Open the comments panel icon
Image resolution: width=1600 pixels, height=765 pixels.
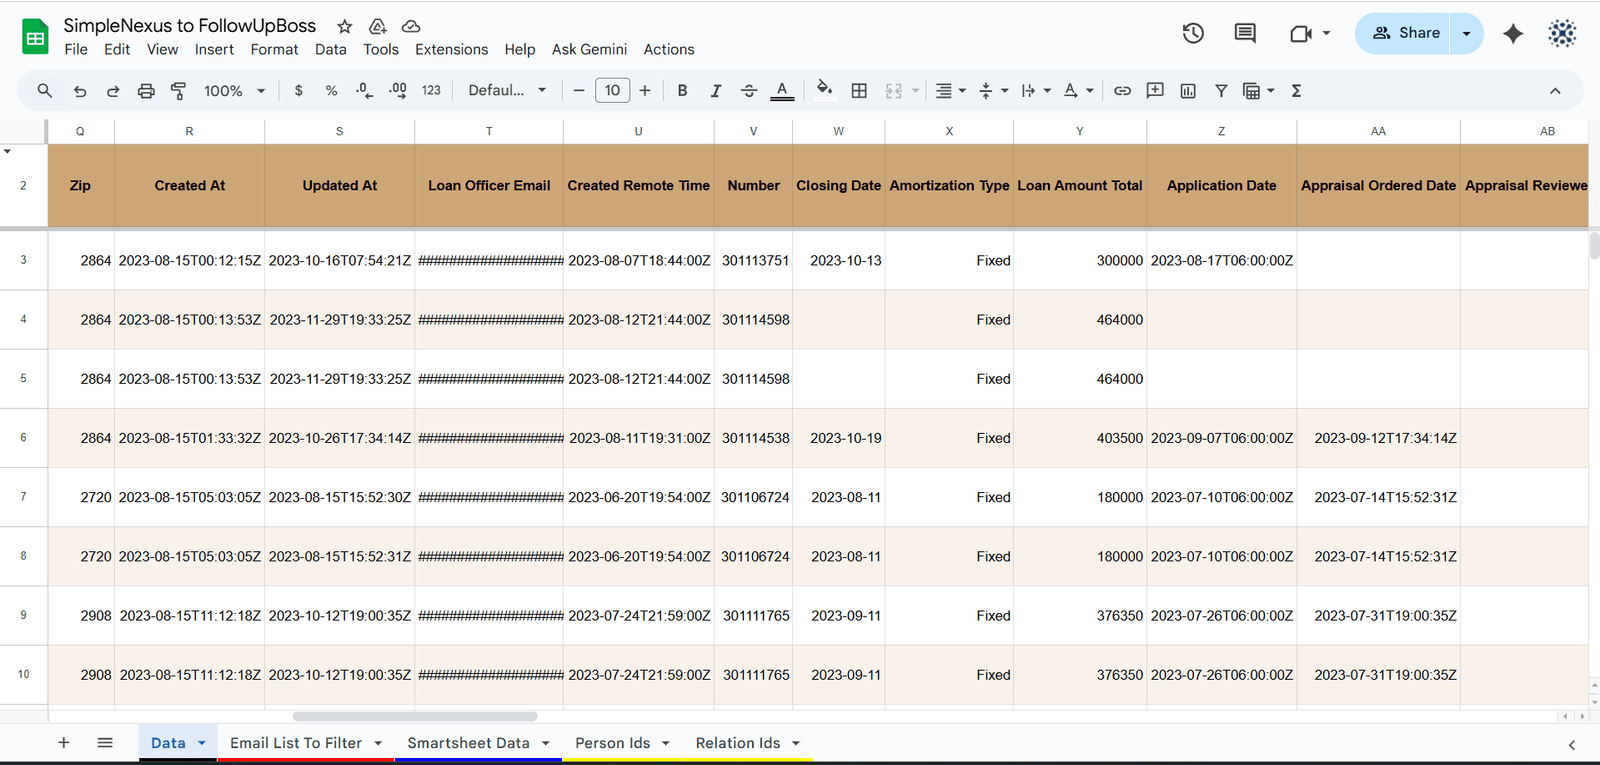coord(1245,33)
